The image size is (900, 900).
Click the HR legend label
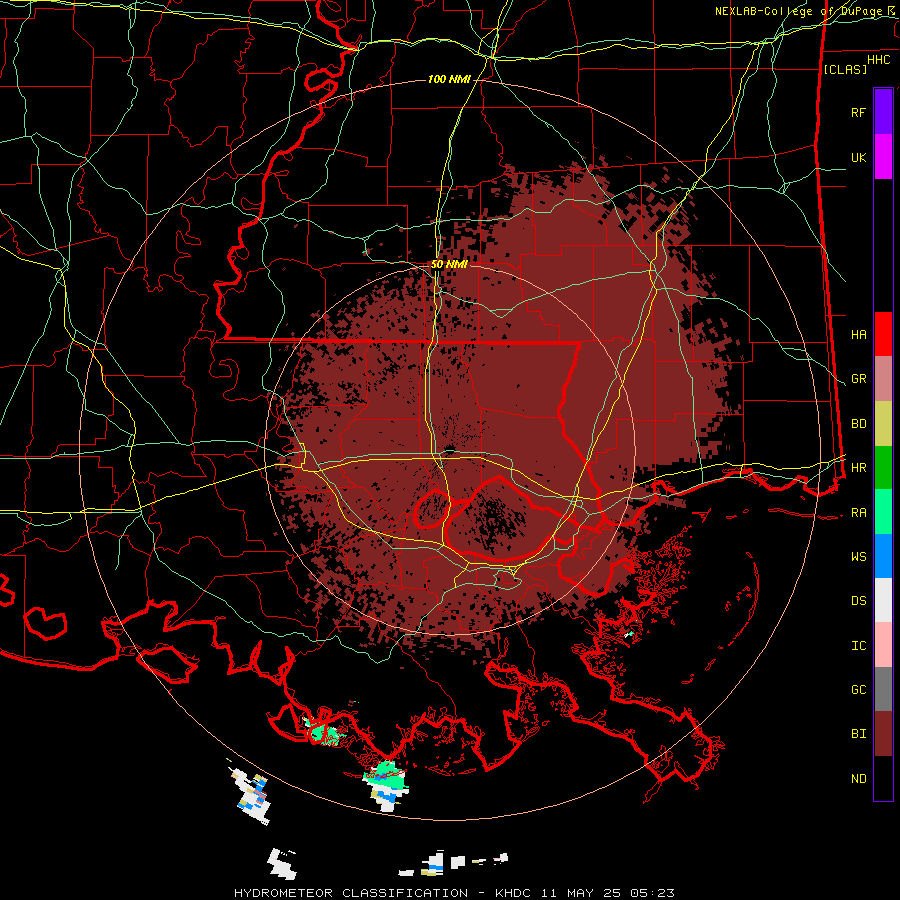tap(858, 468)
